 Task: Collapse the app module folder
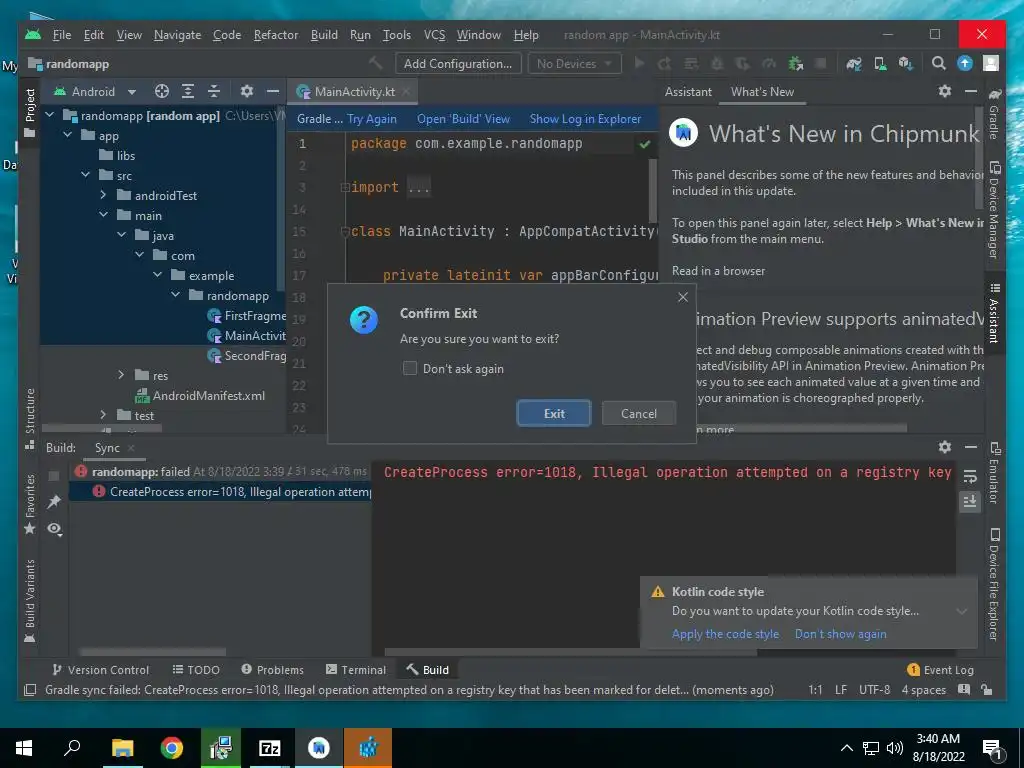pos(68,135)
